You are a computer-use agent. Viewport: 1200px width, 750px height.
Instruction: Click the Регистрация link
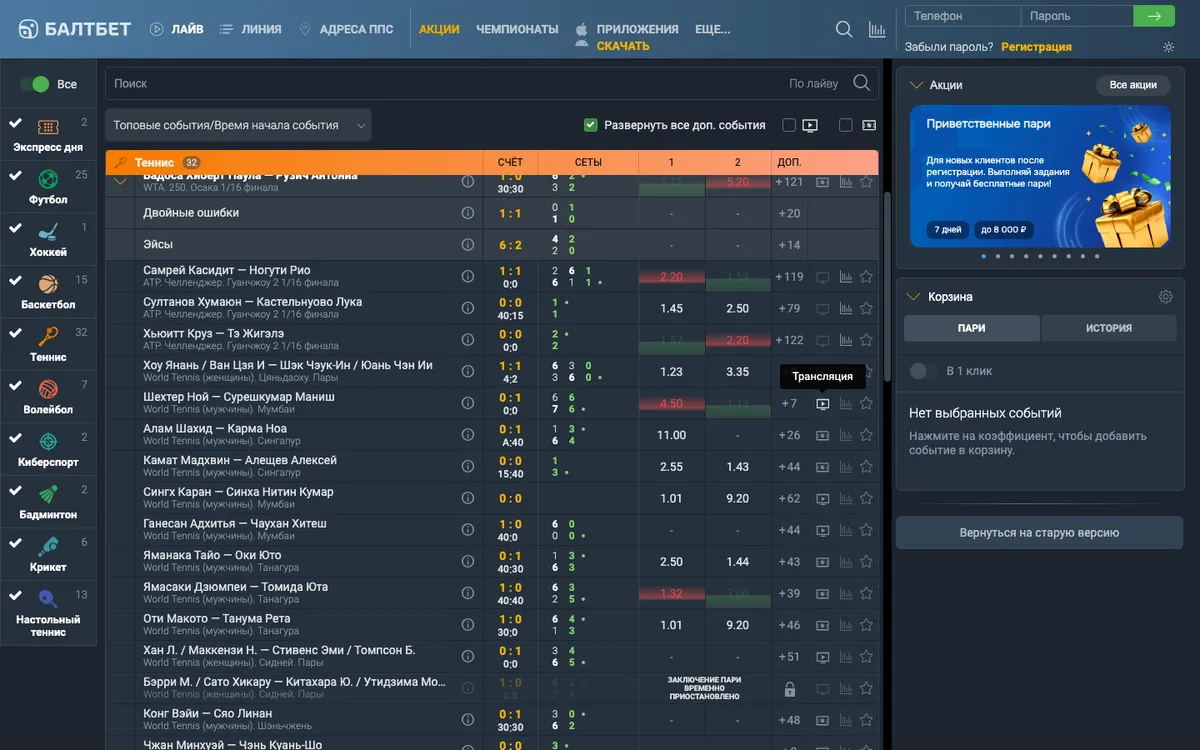click(1036, 47)
